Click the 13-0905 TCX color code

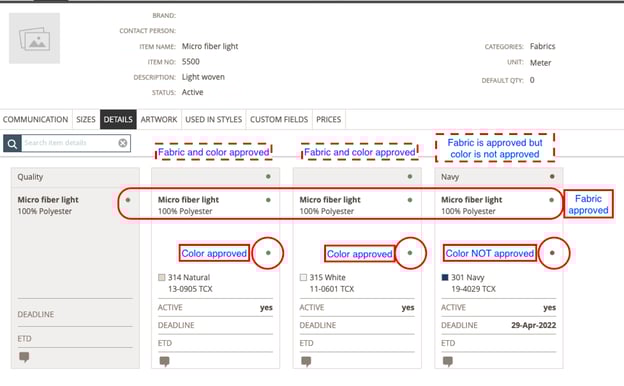coord(190,289)
